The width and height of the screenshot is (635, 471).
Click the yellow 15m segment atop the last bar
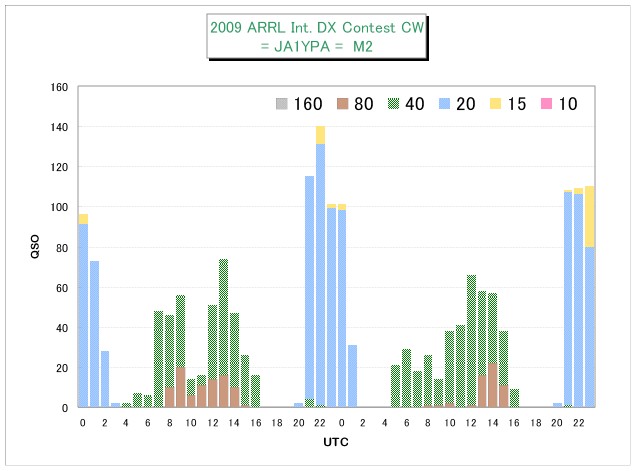(590, 217)
